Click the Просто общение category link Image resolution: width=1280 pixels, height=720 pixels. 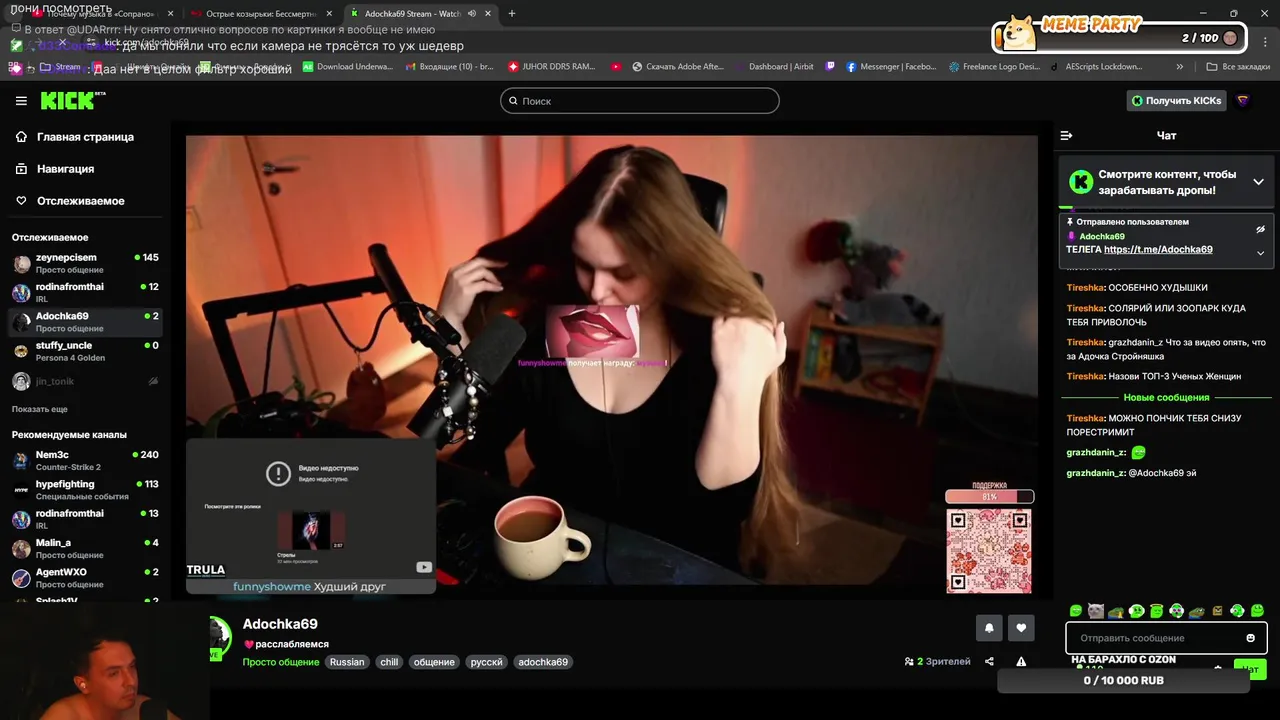pyautogui.click(x=281, y=662)
